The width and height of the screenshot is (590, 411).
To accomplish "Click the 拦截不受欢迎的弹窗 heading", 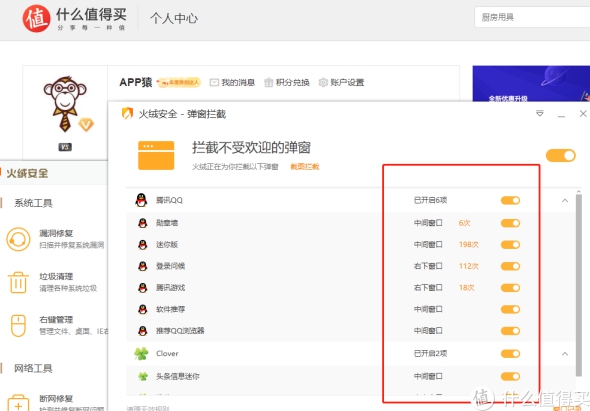I will tap(251, 148).
